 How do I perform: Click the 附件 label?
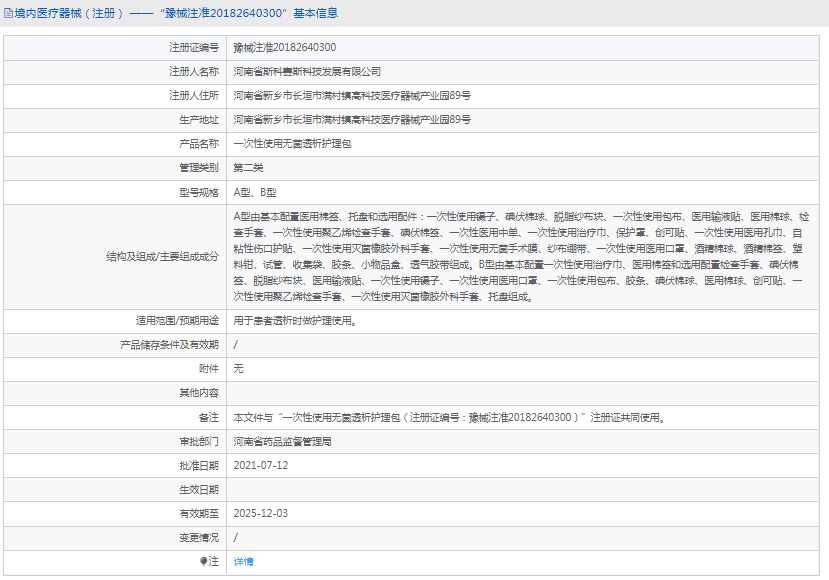209,369
